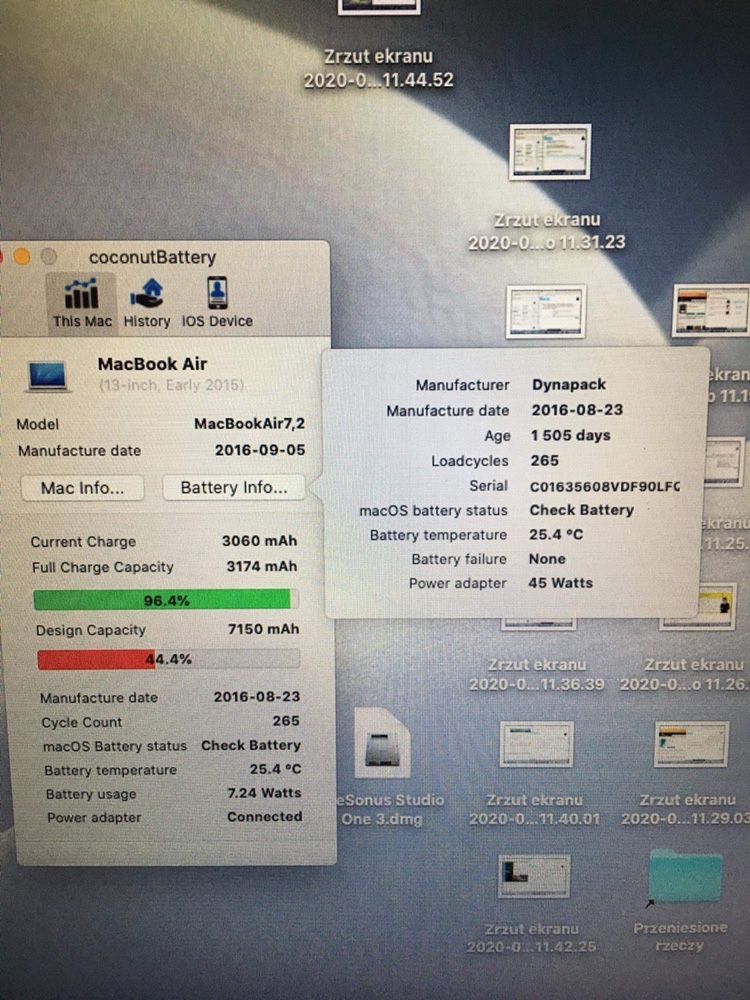Click the 1 505 days age value

571,436
